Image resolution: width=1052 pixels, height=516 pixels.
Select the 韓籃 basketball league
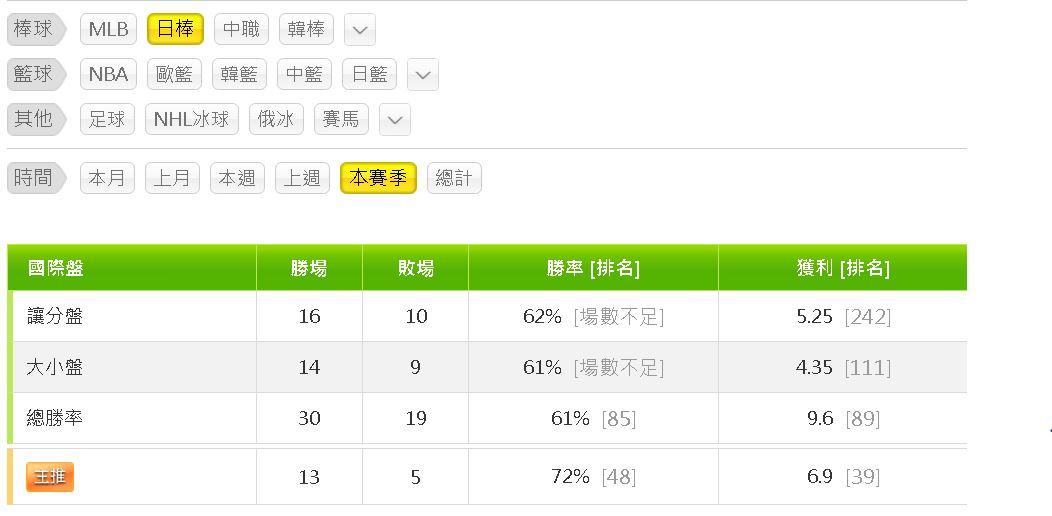click(x=239, y=74)
